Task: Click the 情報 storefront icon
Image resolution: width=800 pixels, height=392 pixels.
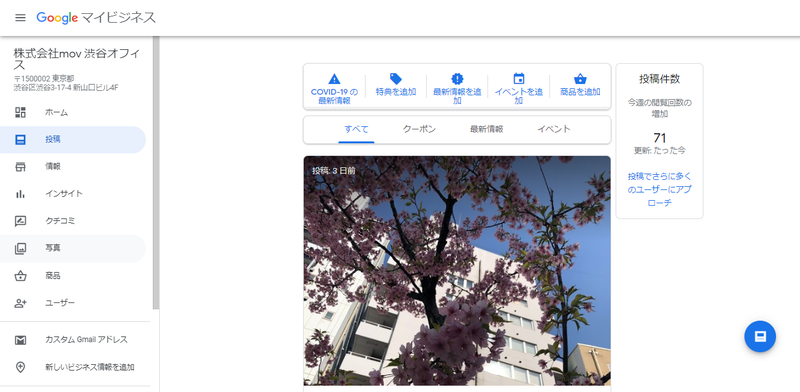Action: [20, 166]
